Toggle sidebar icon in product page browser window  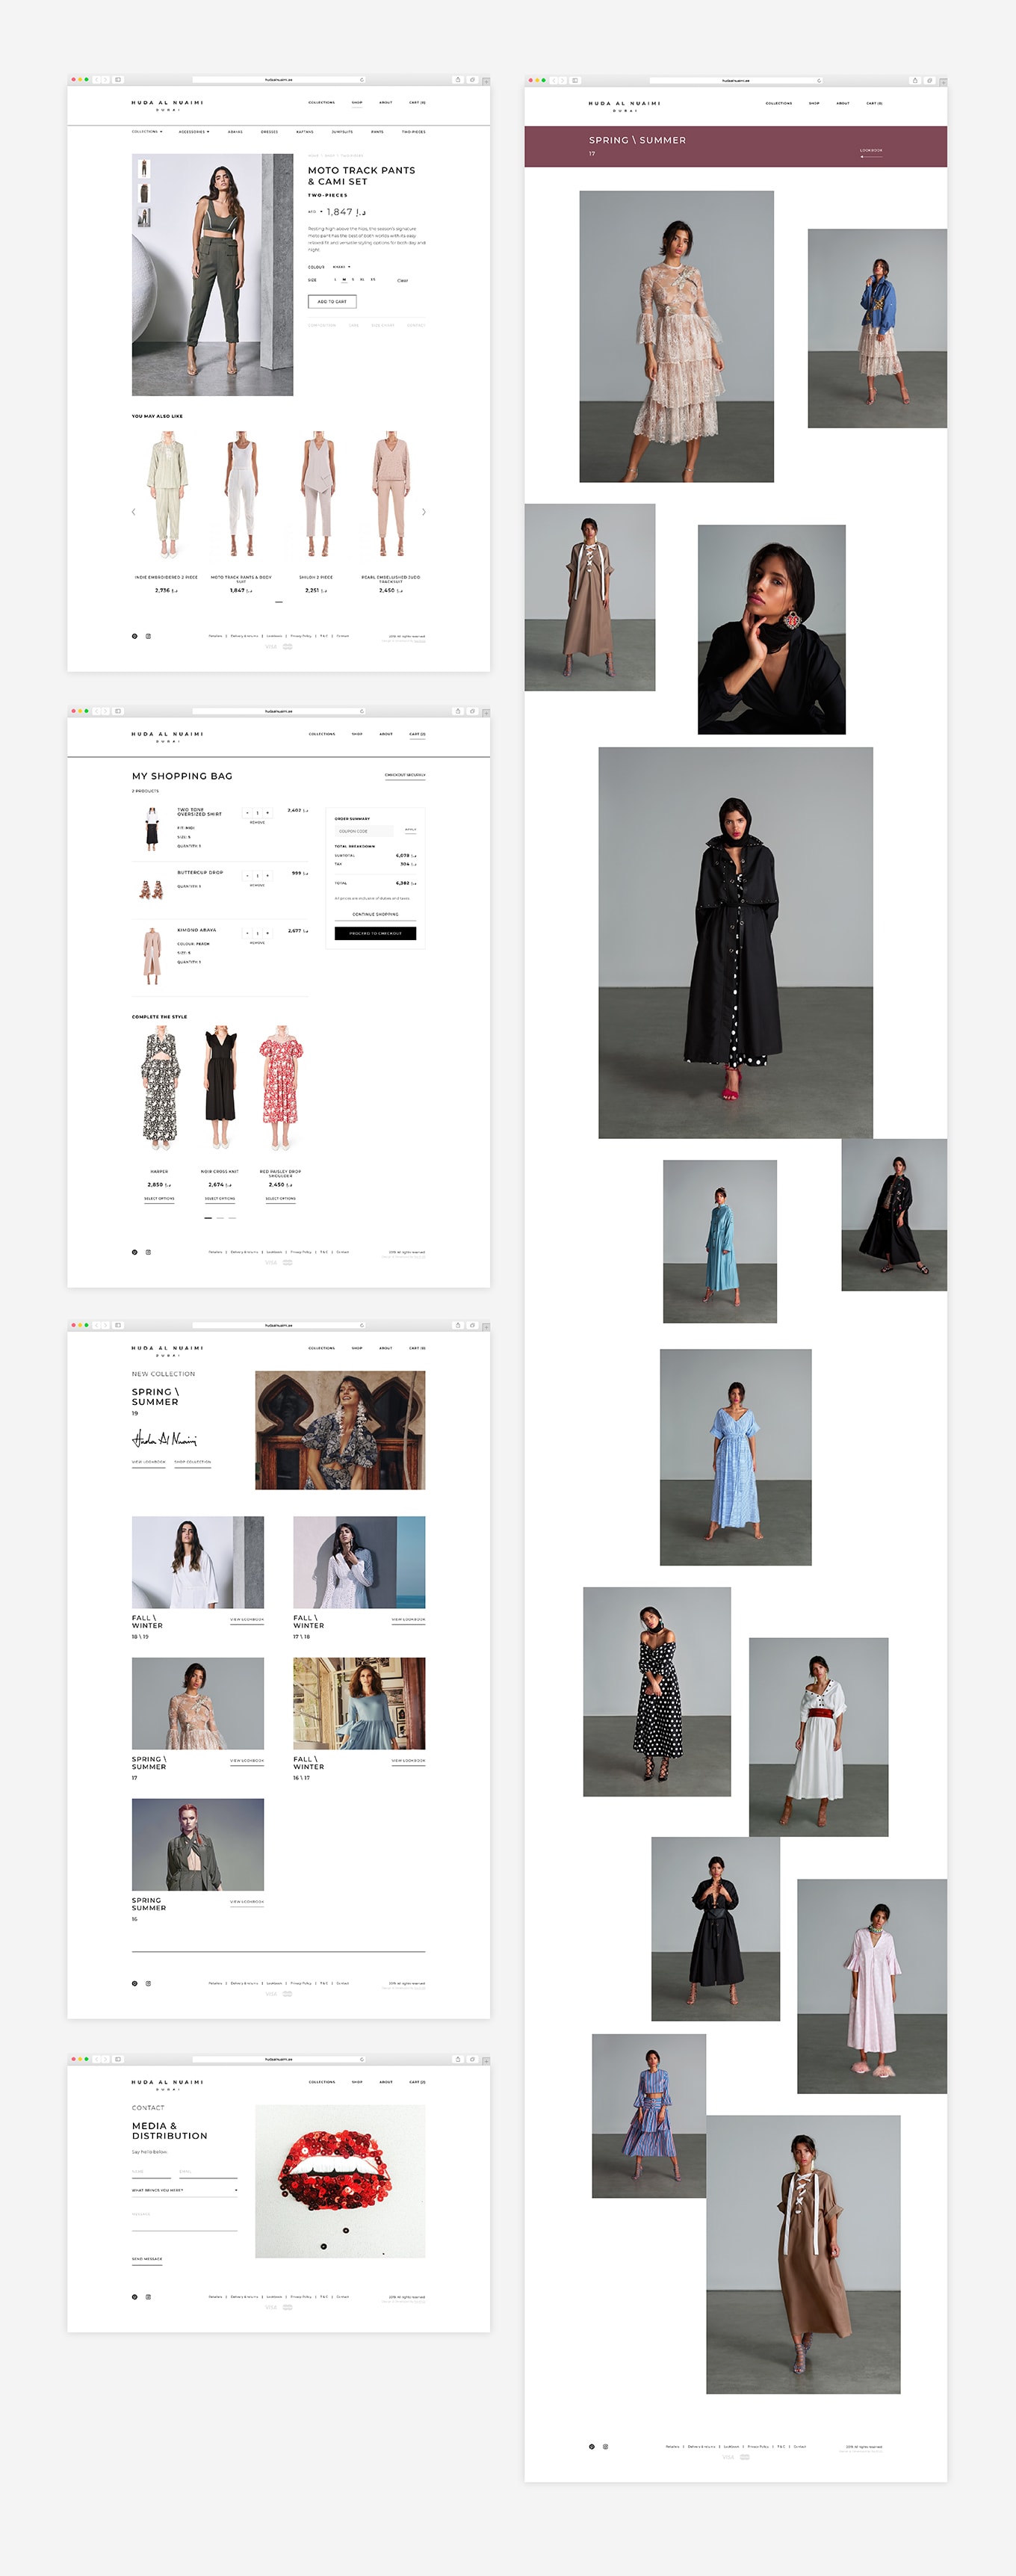(118, 80)
